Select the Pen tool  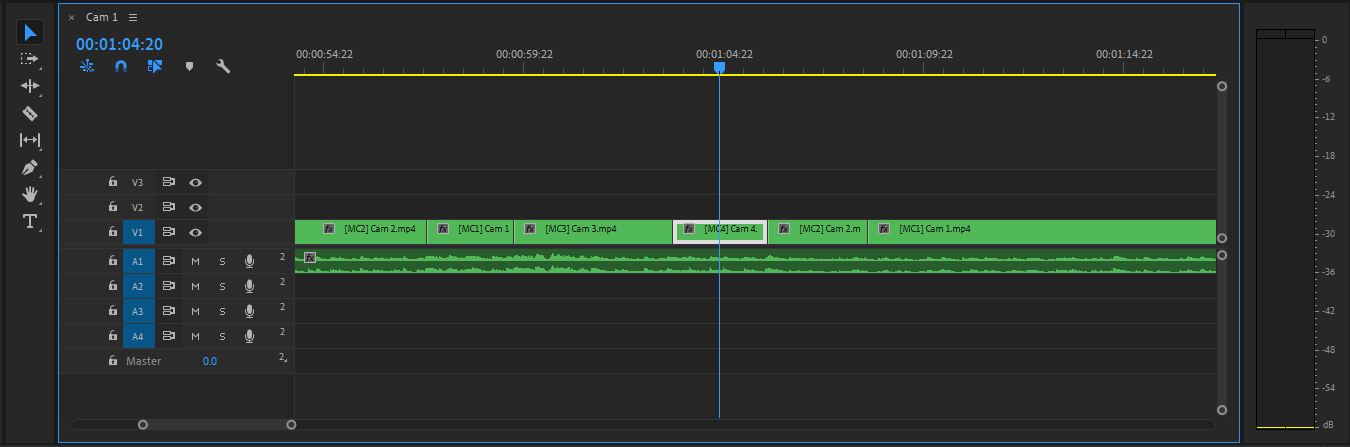coord(30,167)
